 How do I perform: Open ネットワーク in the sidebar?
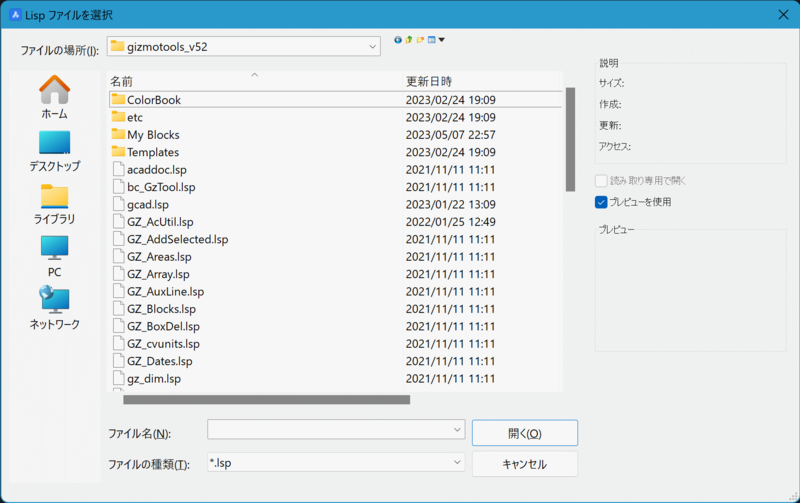point(54,308)
